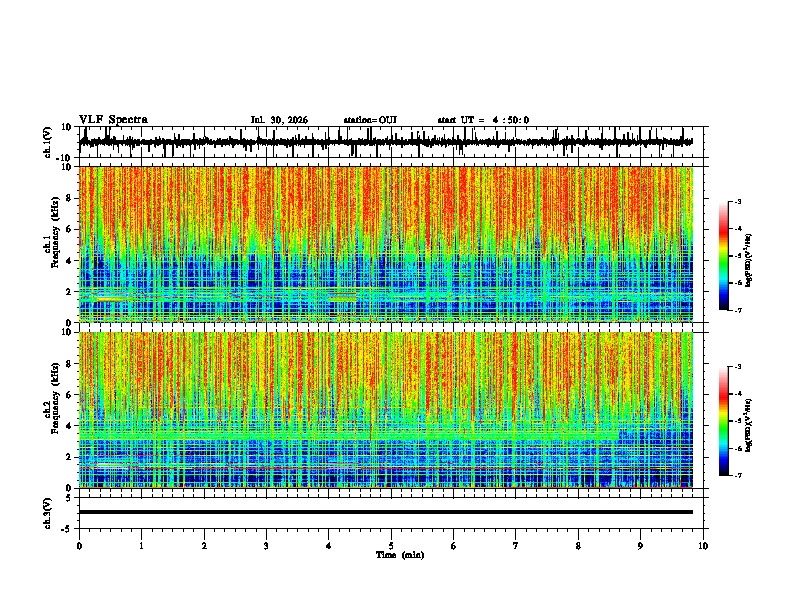This screenshot has height=612, width=792.
Task: Click the ch.2 spectrogram color scale bar
Action: click(723, 421)
